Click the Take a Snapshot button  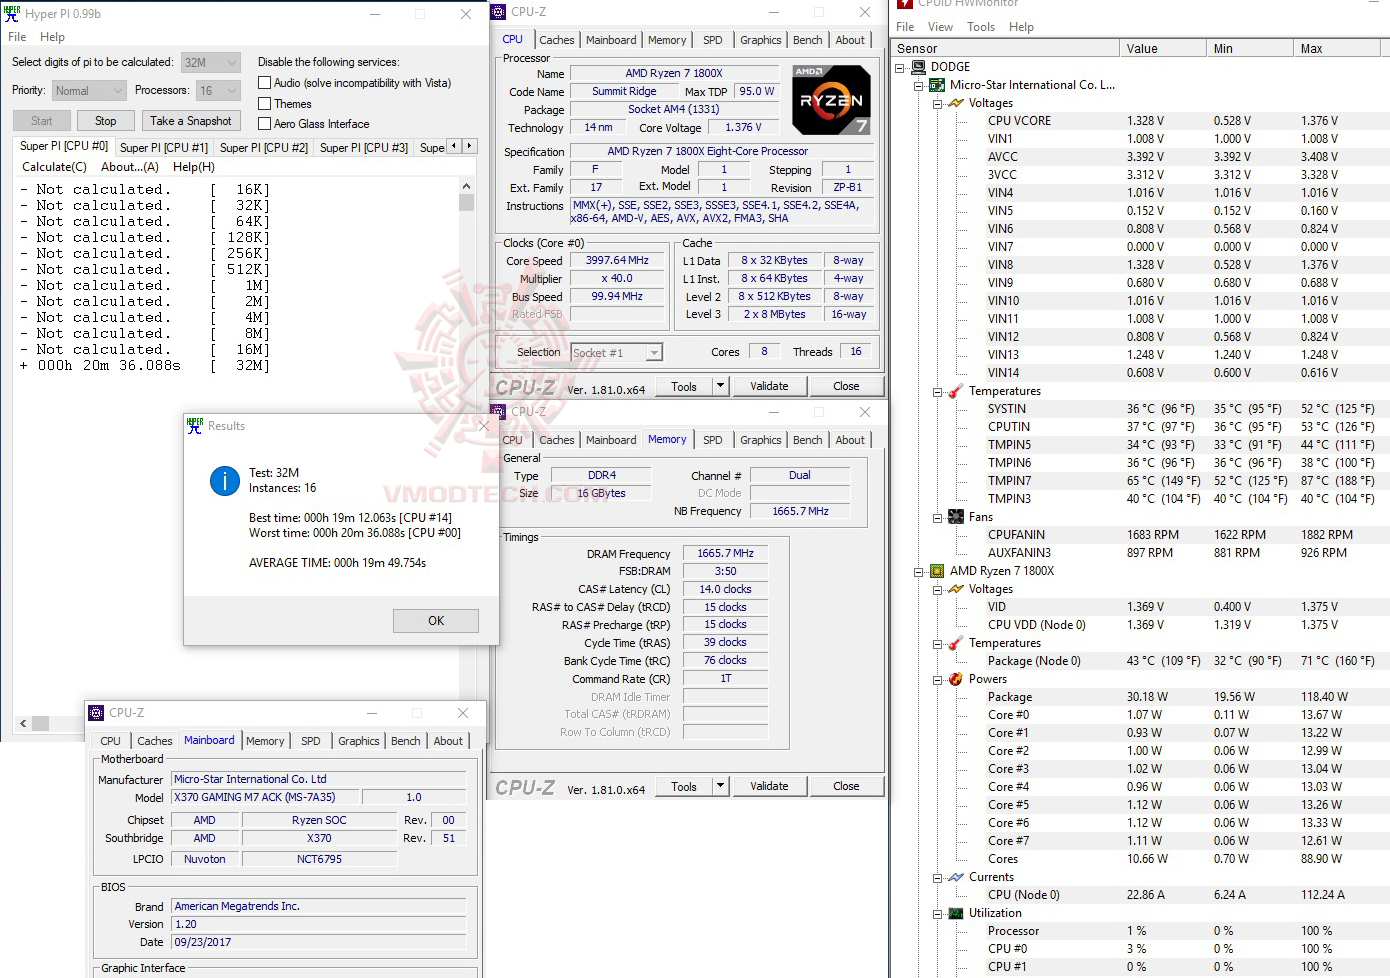coord(190,120)
